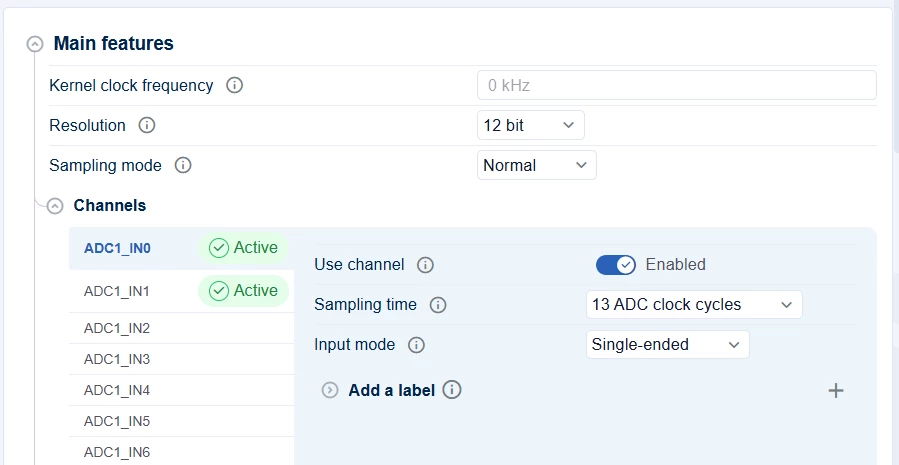Screen dimensions: 899x465
Task: Click the Main features heading
Action: click(114, 44)
